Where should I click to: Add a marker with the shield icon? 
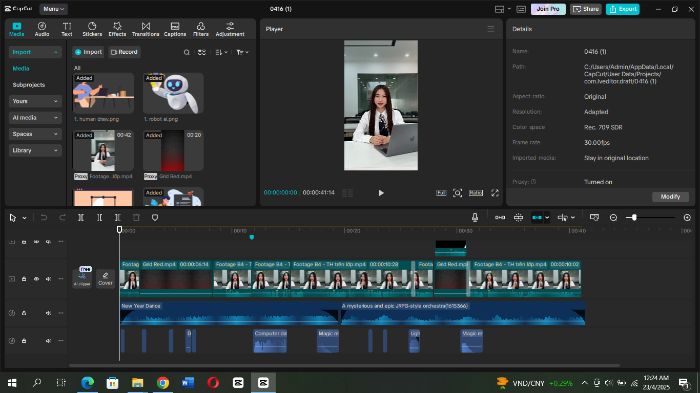tap(155, 217)
